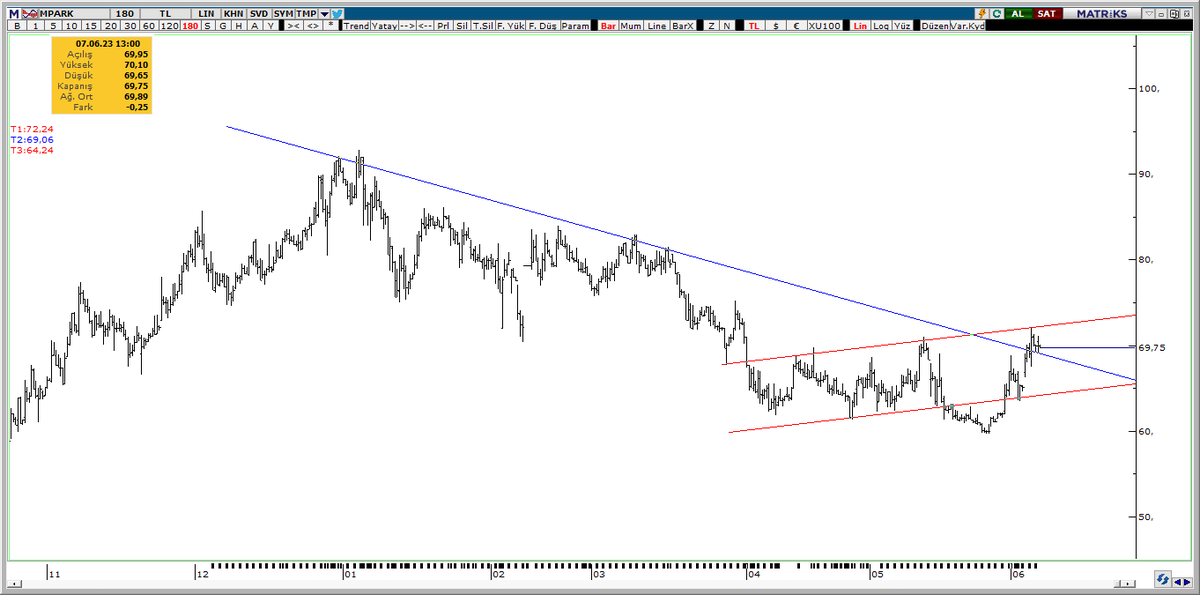Open the Düzen layout menu
Image resolution: width=1200 pixels, height=595 pixels.
[x=935, y=26]
